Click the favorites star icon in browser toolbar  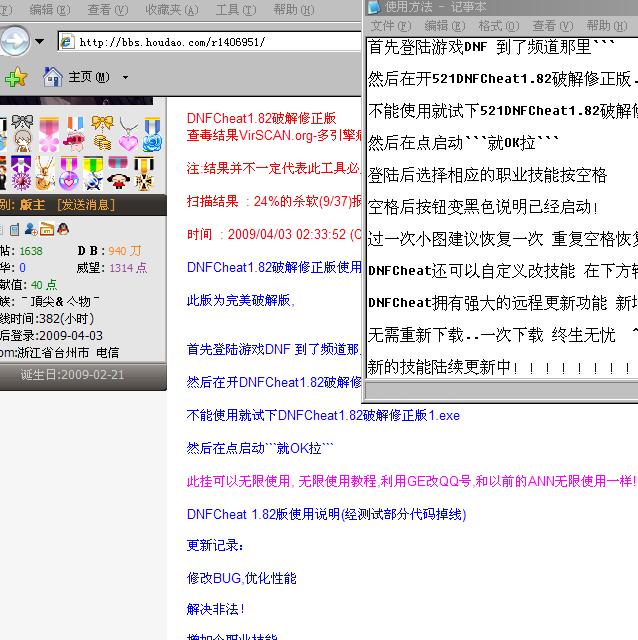click(16, 77)
